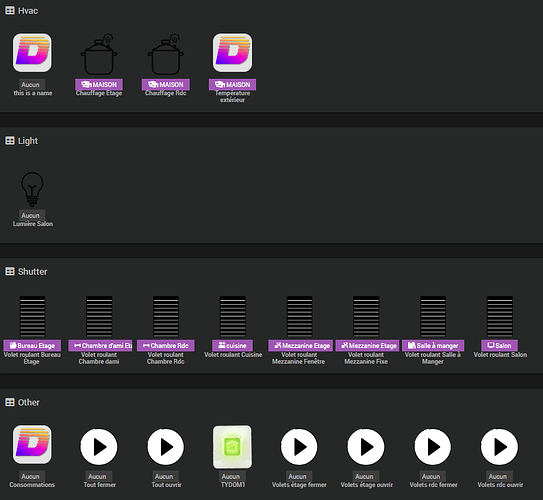Trigger Volets étage fermer play button
Image resolution: width=543 pixels, height=500 pixels.
coord(299,447)
